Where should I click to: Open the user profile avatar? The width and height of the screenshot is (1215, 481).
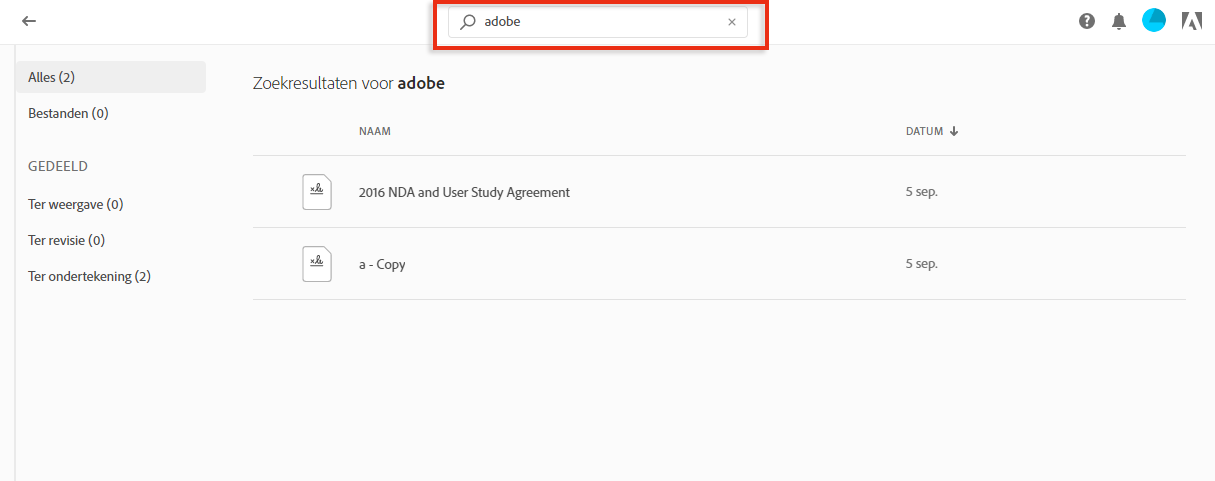1154,20
